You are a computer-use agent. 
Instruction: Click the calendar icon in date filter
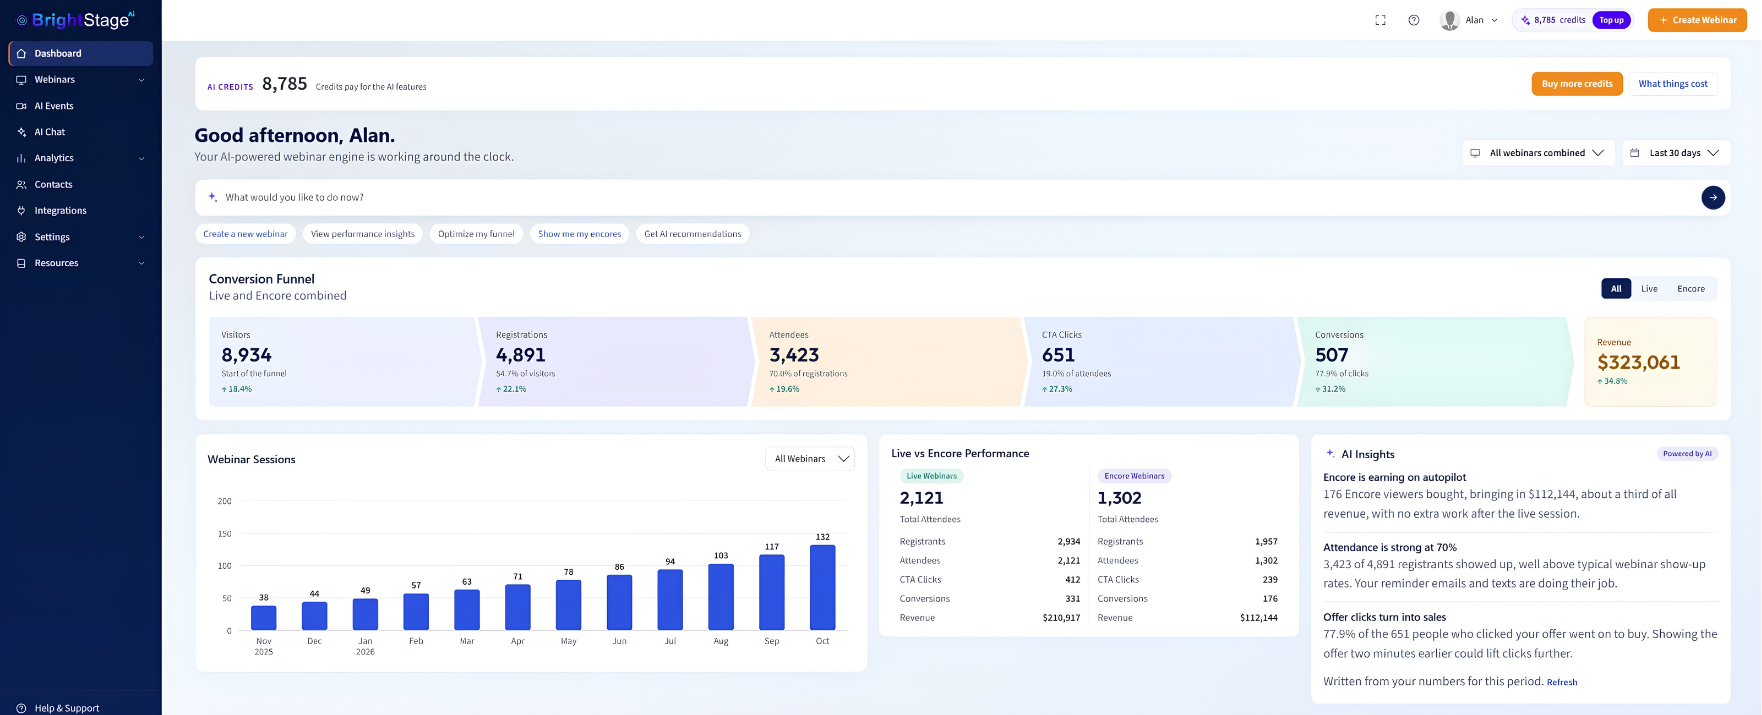coord(1635,153)
